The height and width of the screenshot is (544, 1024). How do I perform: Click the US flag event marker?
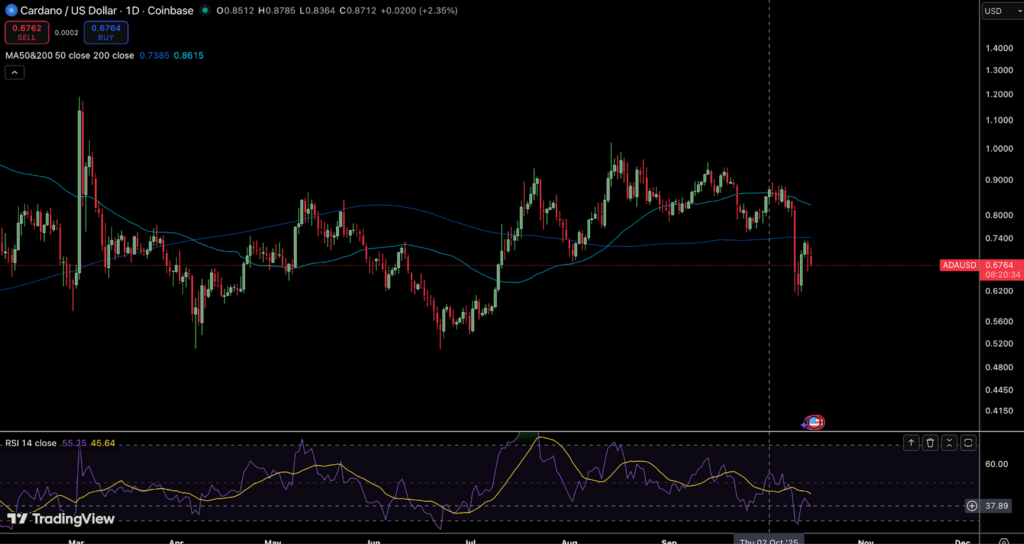[x=814, y=422]
